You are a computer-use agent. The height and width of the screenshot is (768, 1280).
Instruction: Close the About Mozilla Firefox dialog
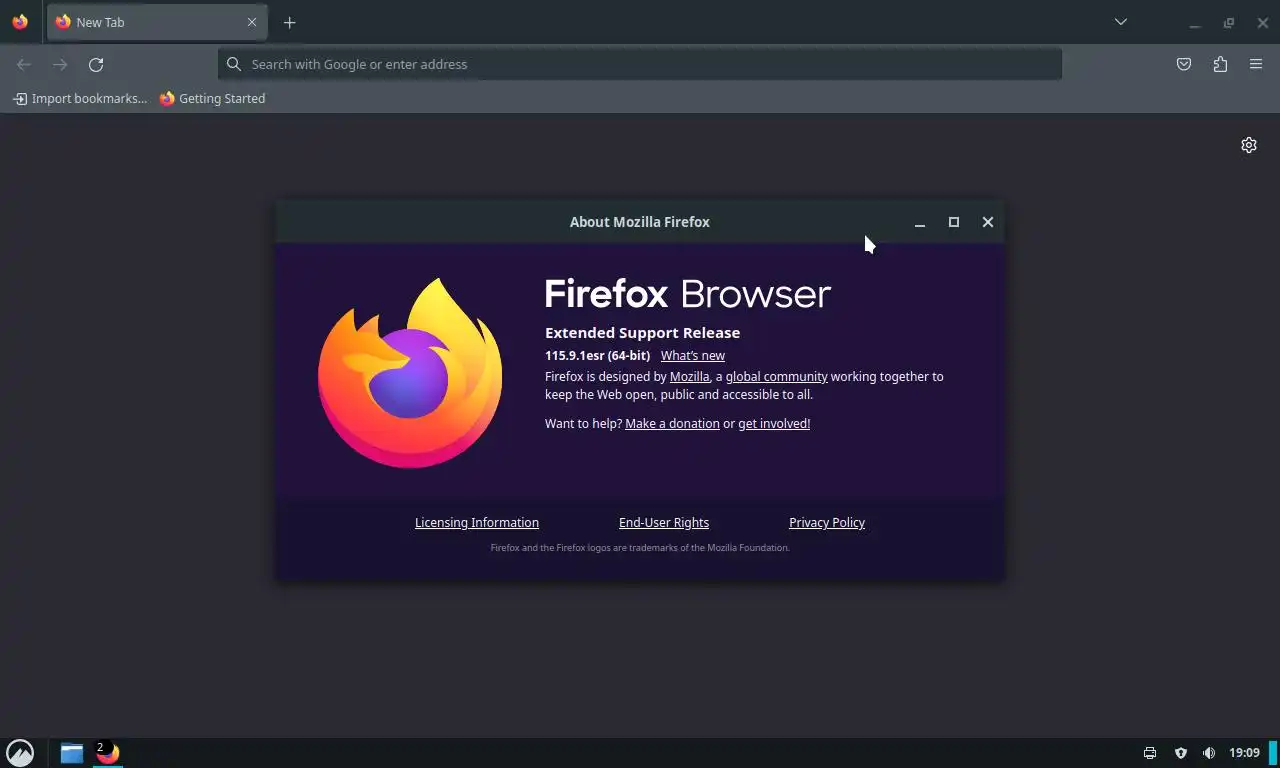tap(988, 222)
